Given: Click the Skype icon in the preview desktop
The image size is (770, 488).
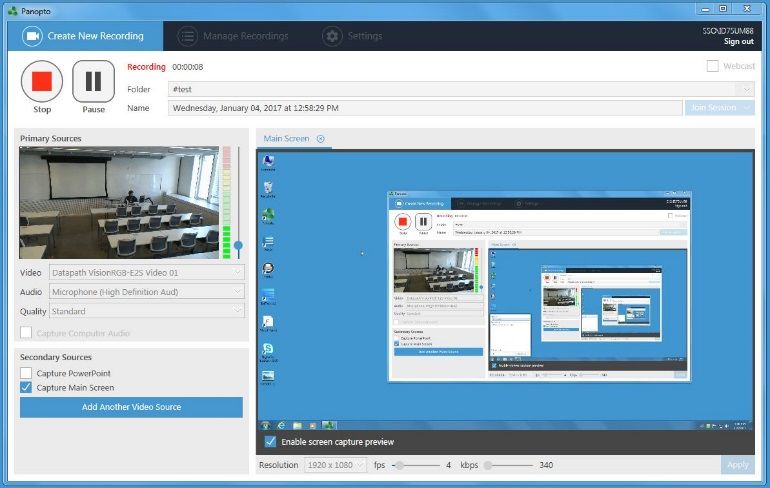Looking at the screenshot, I should [x=268, y=352].
